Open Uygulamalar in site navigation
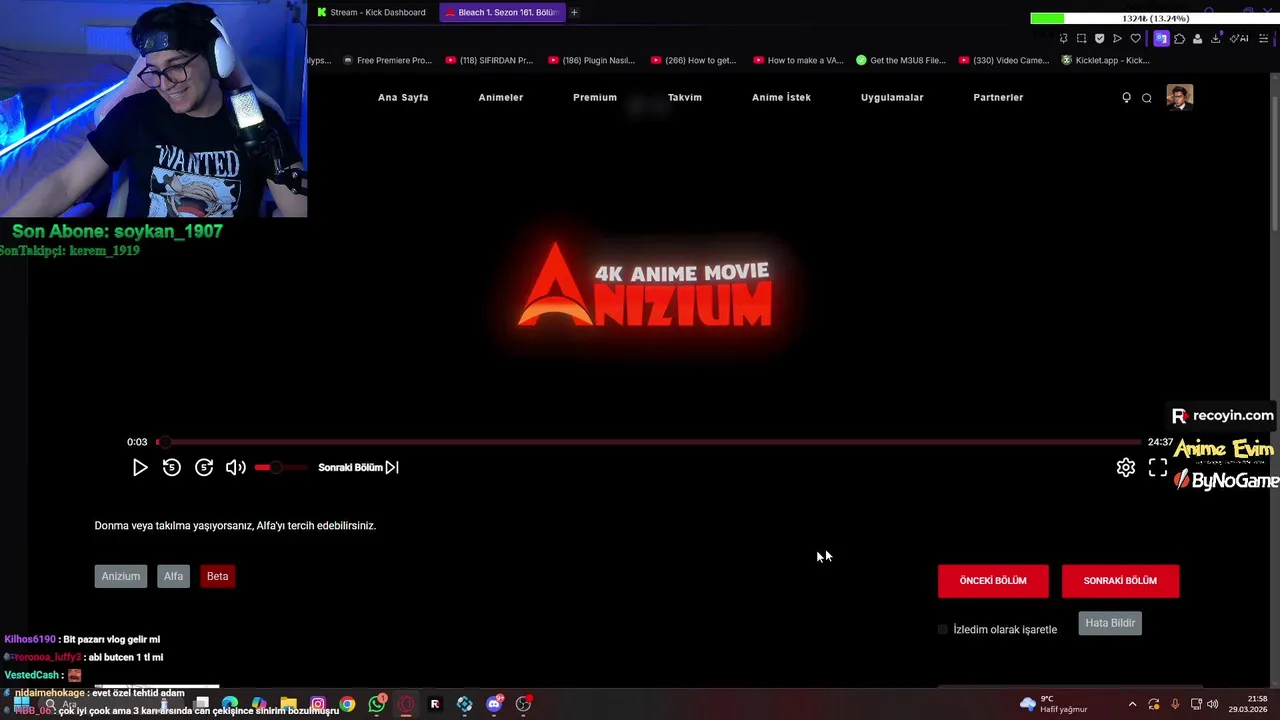Viewport: 1280px width, 720px height. click(x=892, y=97)
